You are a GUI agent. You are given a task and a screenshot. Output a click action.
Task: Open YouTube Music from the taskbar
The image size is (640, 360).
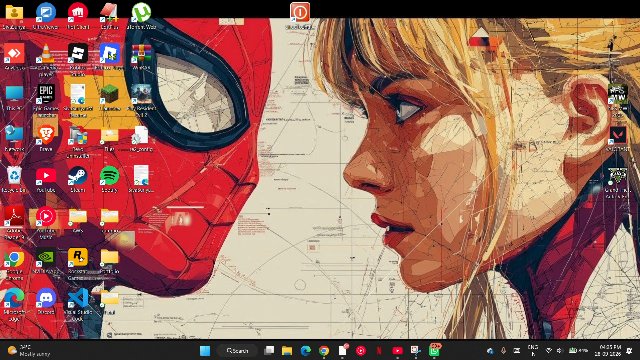click(361, 351)
